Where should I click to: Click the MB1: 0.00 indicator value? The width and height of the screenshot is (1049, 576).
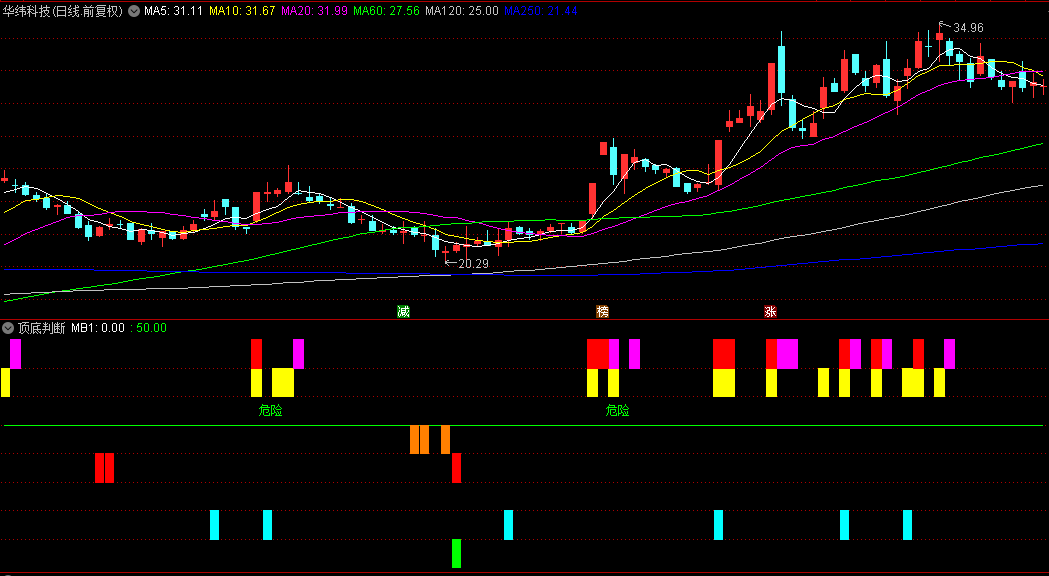click(98, 328)
